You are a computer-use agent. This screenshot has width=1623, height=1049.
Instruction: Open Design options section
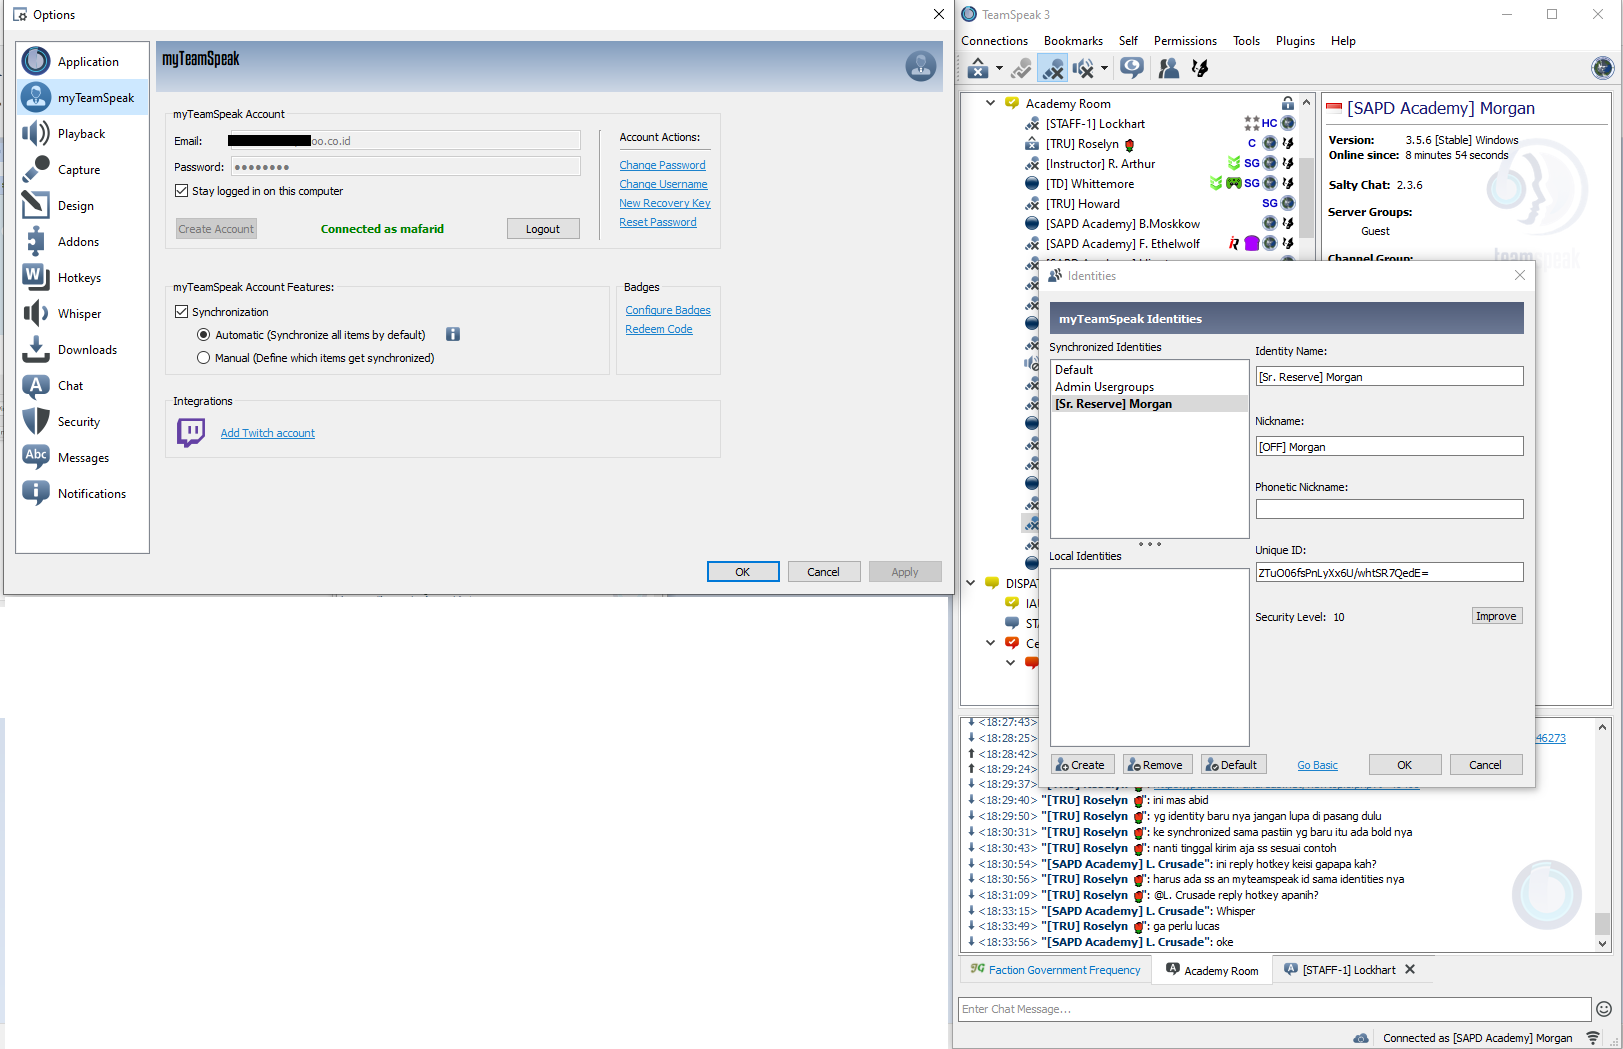click(83, 206)
